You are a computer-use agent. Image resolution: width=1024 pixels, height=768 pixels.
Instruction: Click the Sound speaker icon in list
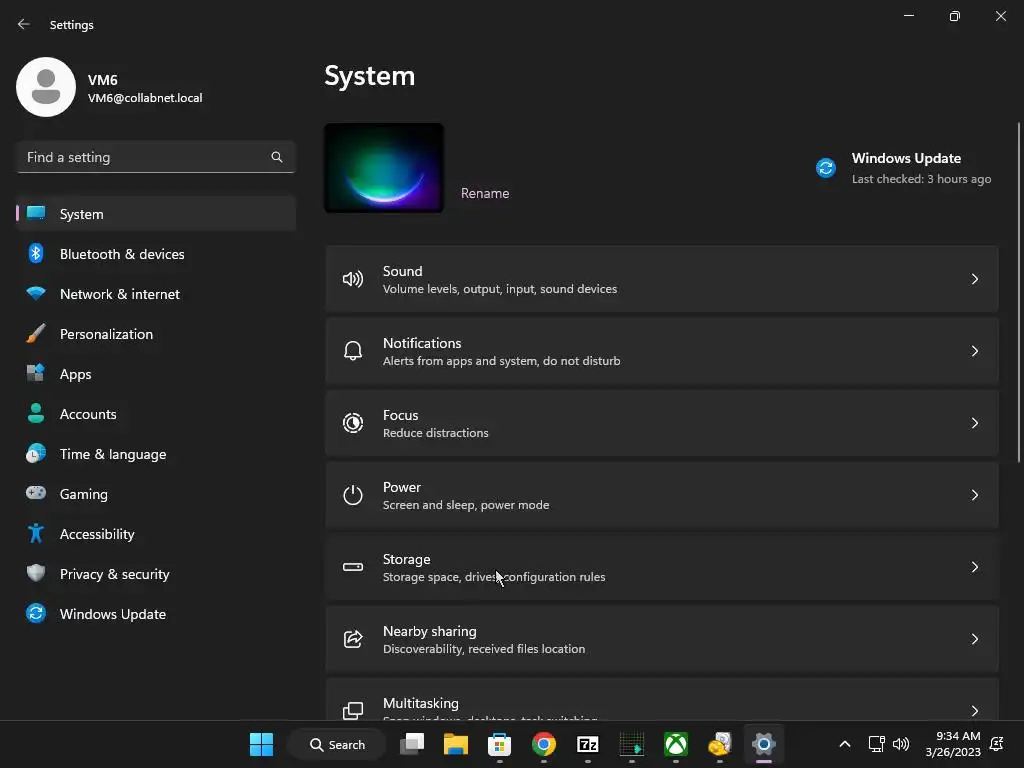[353, 280]
